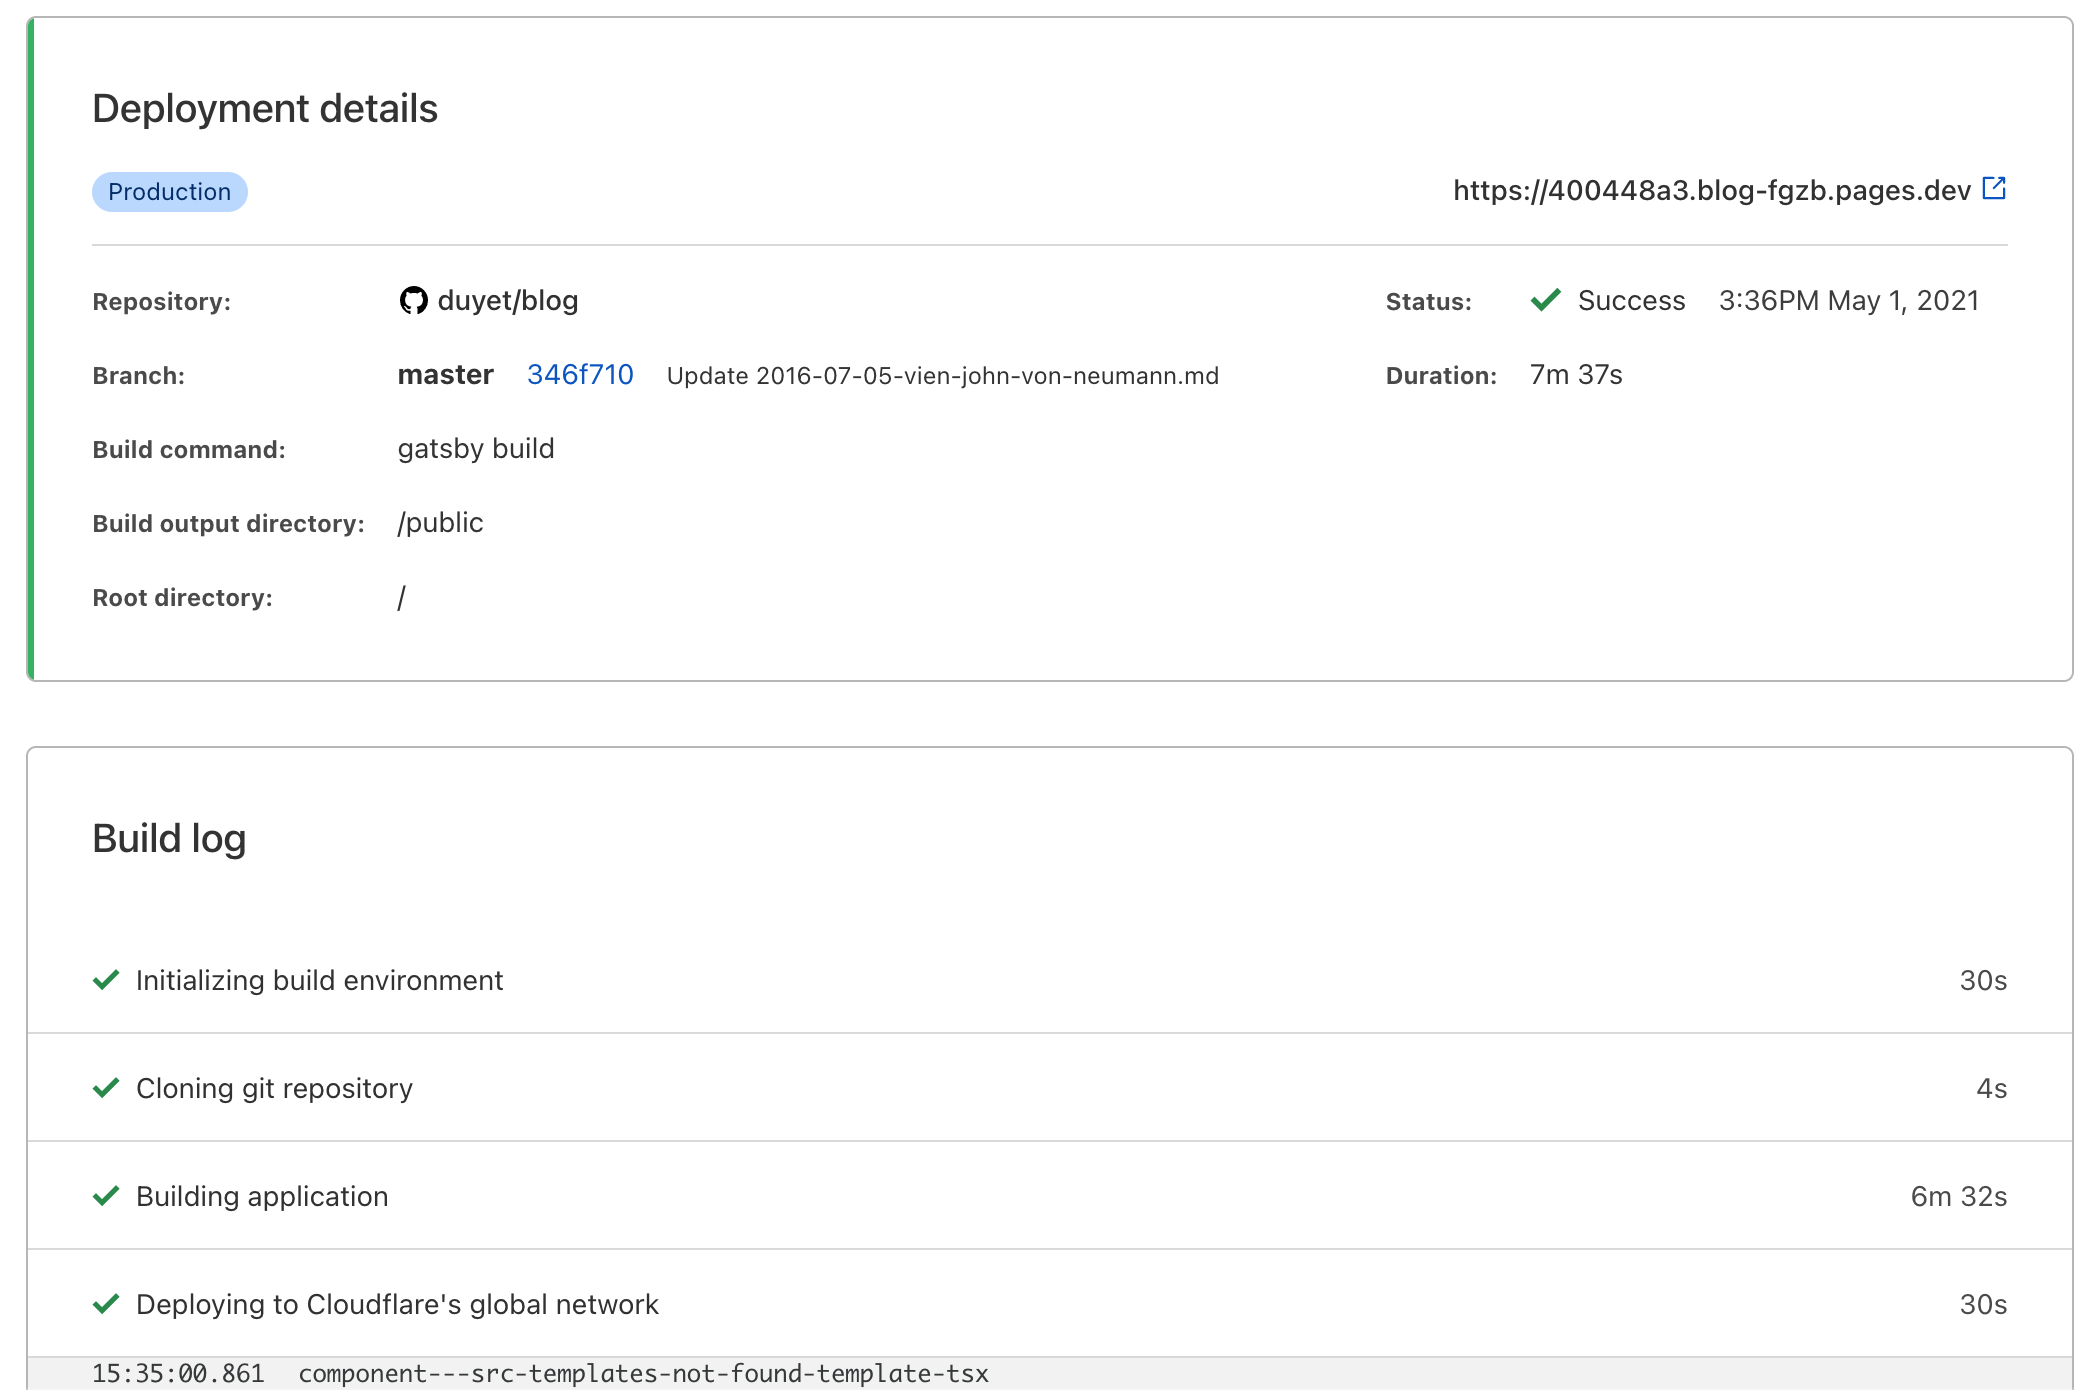
Task: Open commit 346f710 link
Action: (x=580, y=375)
